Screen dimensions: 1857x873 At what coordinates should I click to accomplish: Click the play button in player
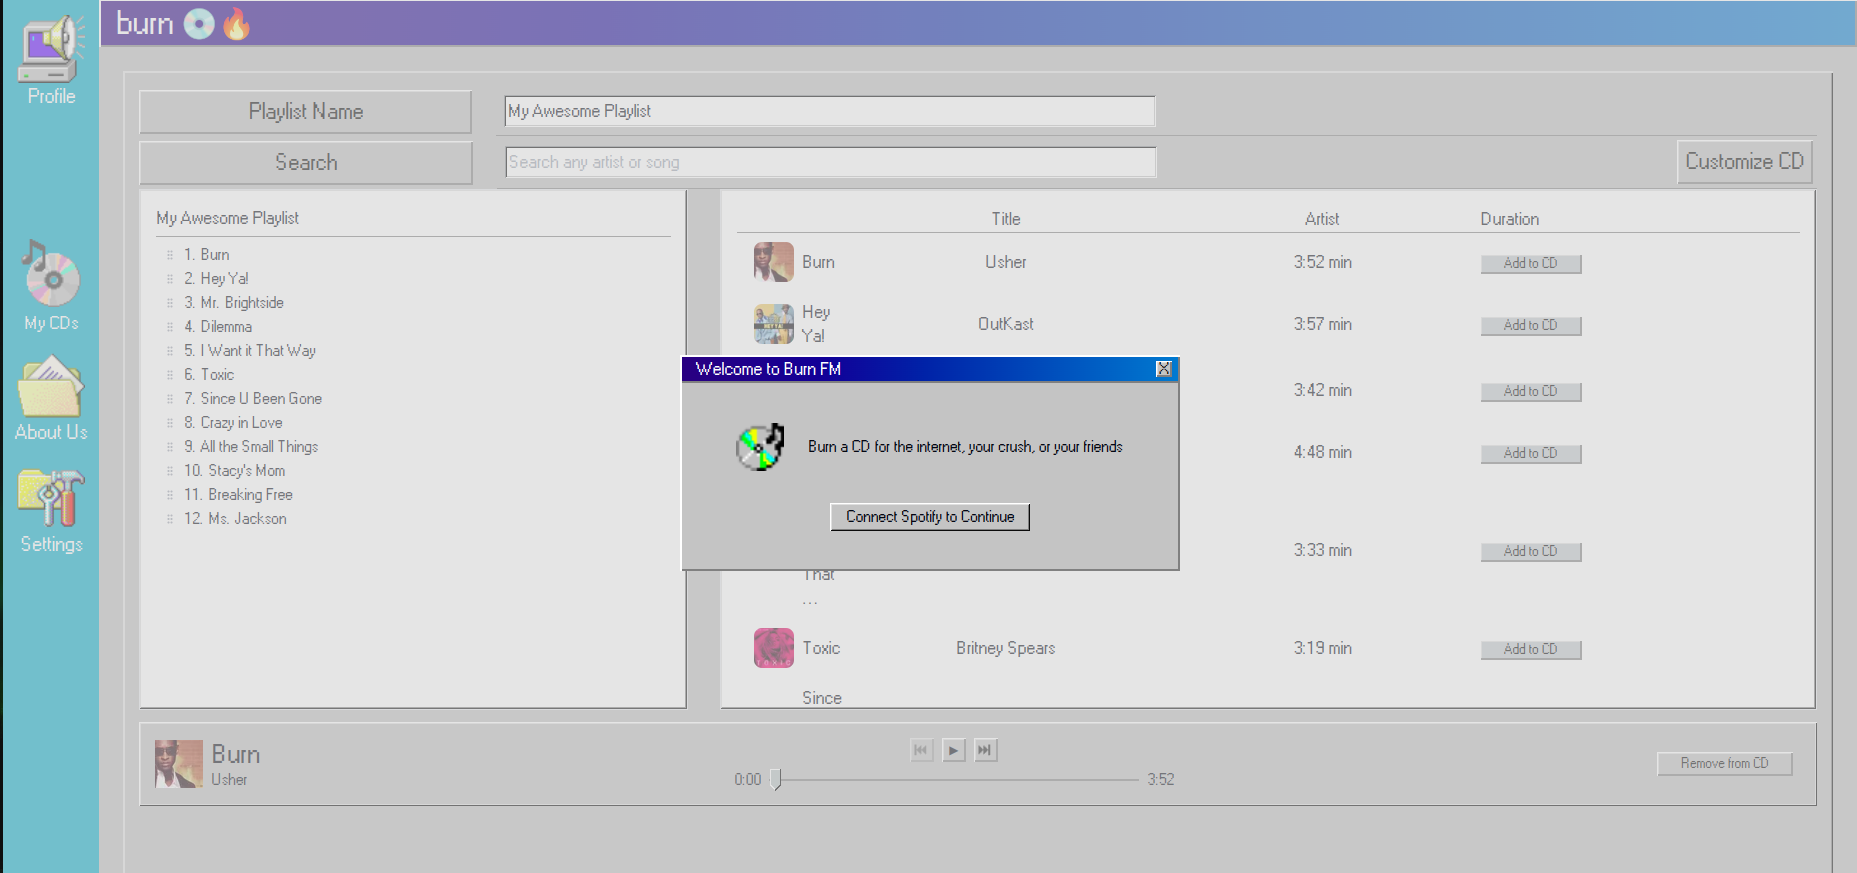click(954, 750)
